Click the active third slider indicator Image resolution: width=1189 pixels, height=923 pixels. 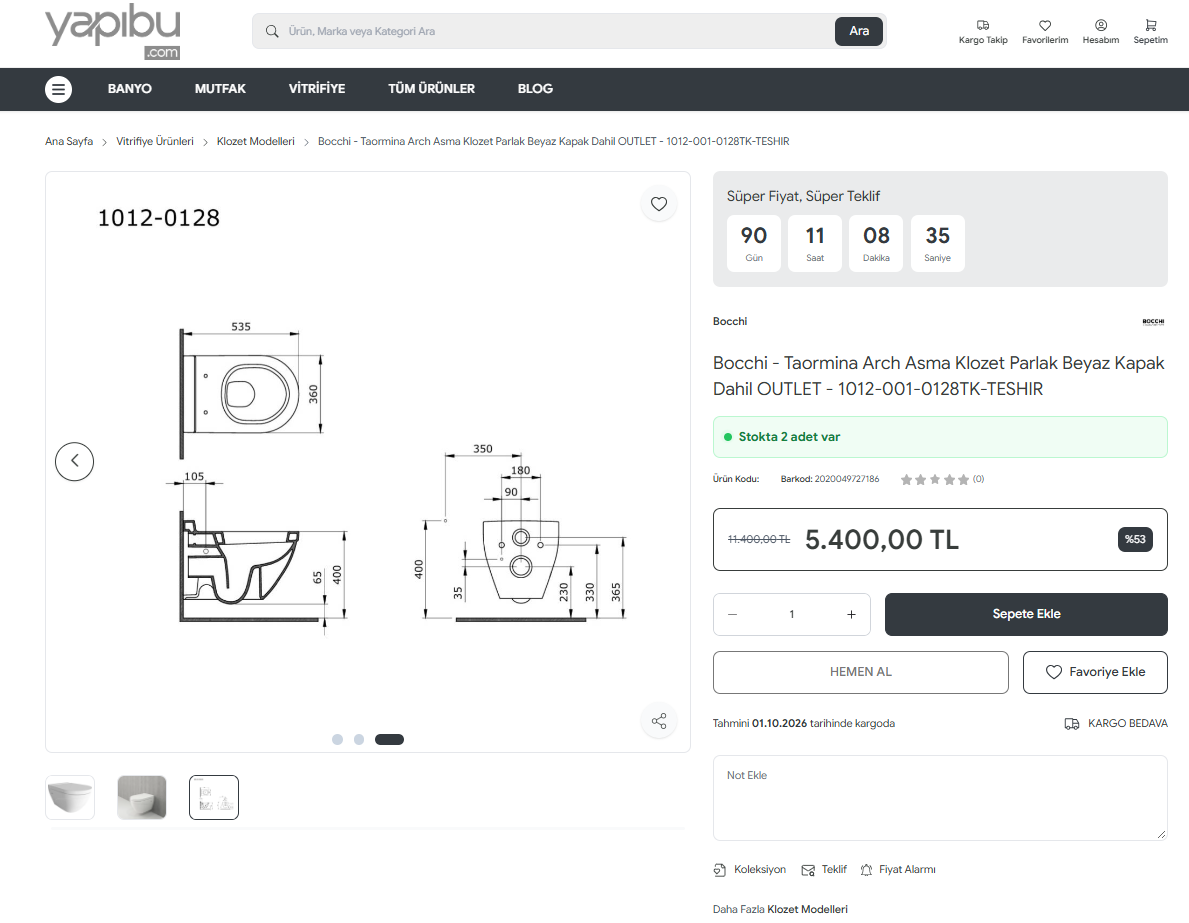[x=389, y=739]
